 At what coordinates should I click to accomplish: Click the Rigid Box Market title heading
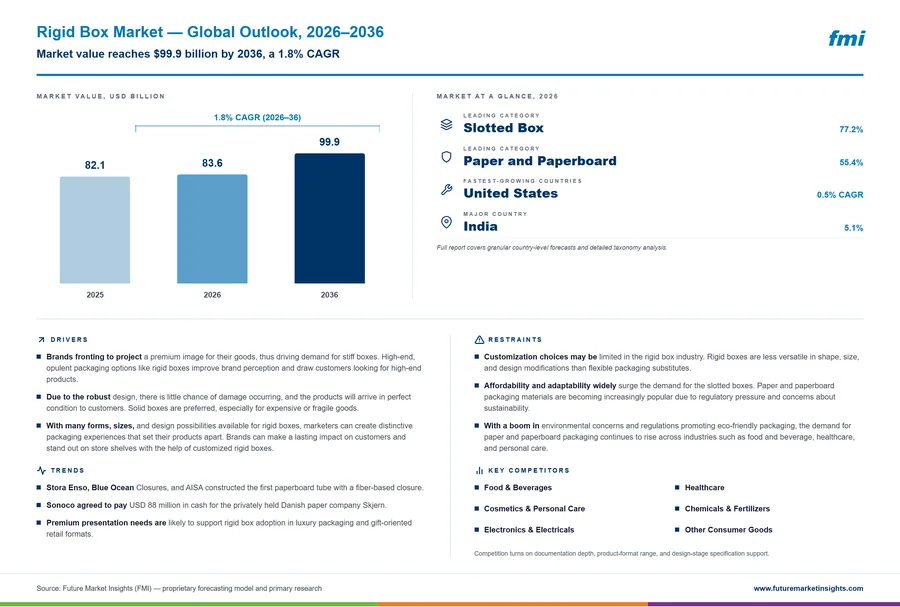(210, 32)
